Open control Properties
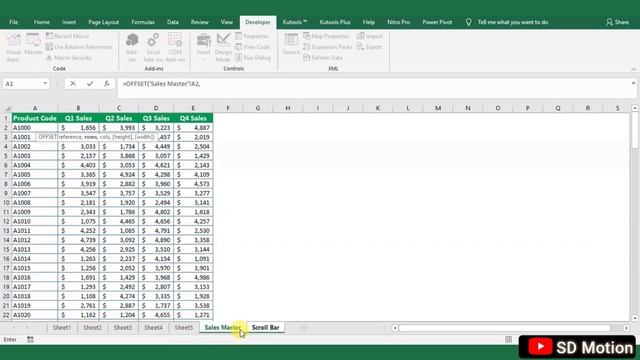The height and width of the screenshot is (360, 640). (x=252, y=36)
